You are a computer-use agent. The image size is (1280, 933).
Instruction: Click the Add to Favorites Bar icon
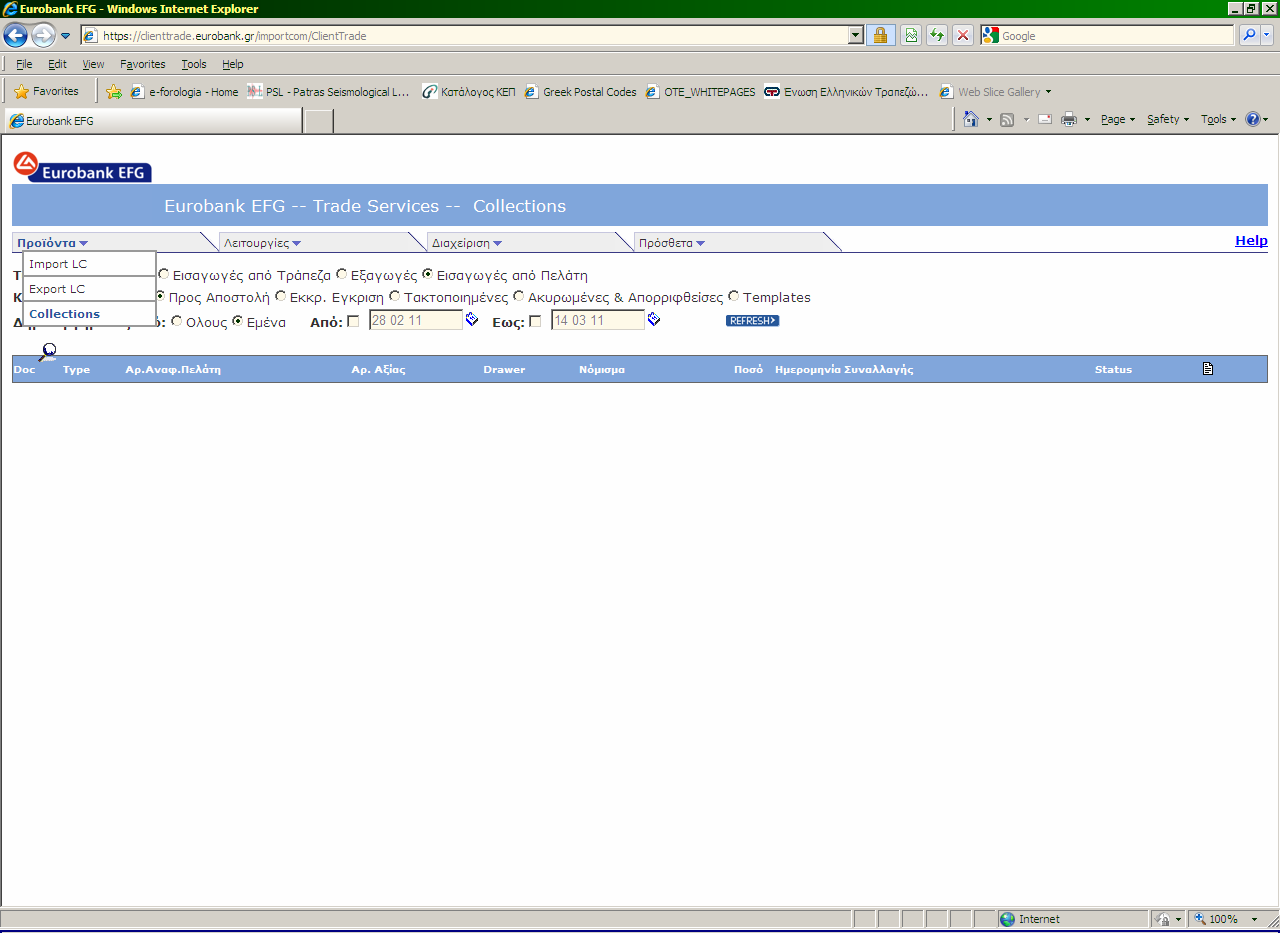(x=114, y=92)
